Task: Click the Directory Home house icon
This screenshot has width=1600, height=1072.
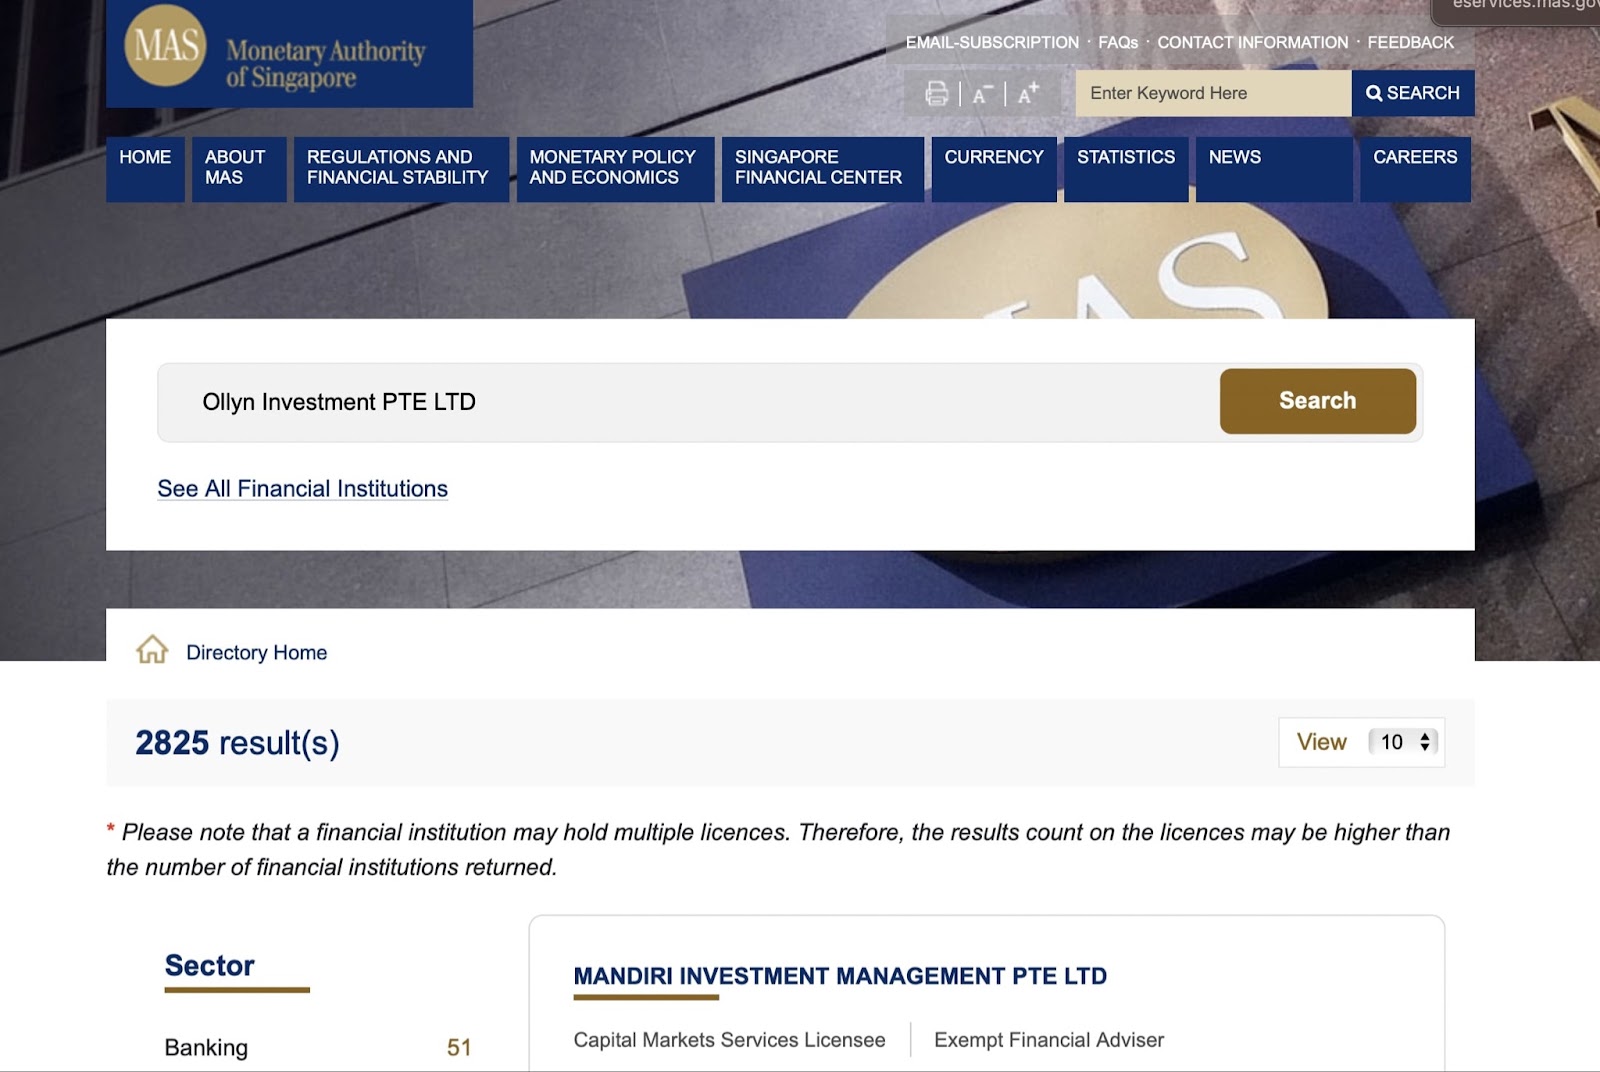Action: (152, 650)
